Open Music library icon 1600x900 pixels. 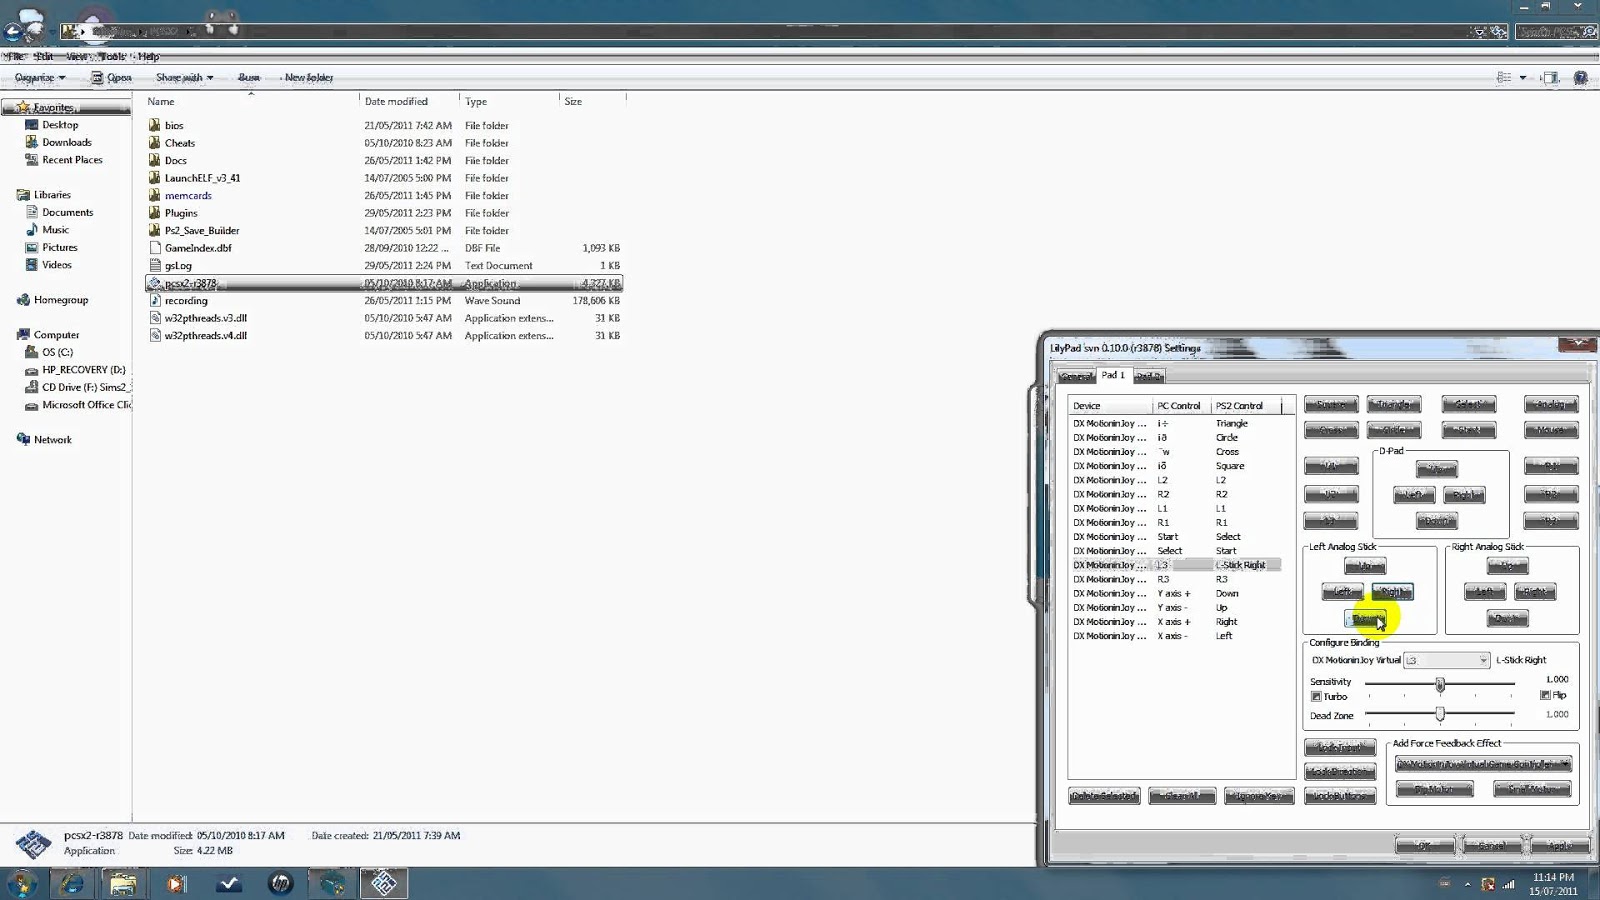pos(31,230)
